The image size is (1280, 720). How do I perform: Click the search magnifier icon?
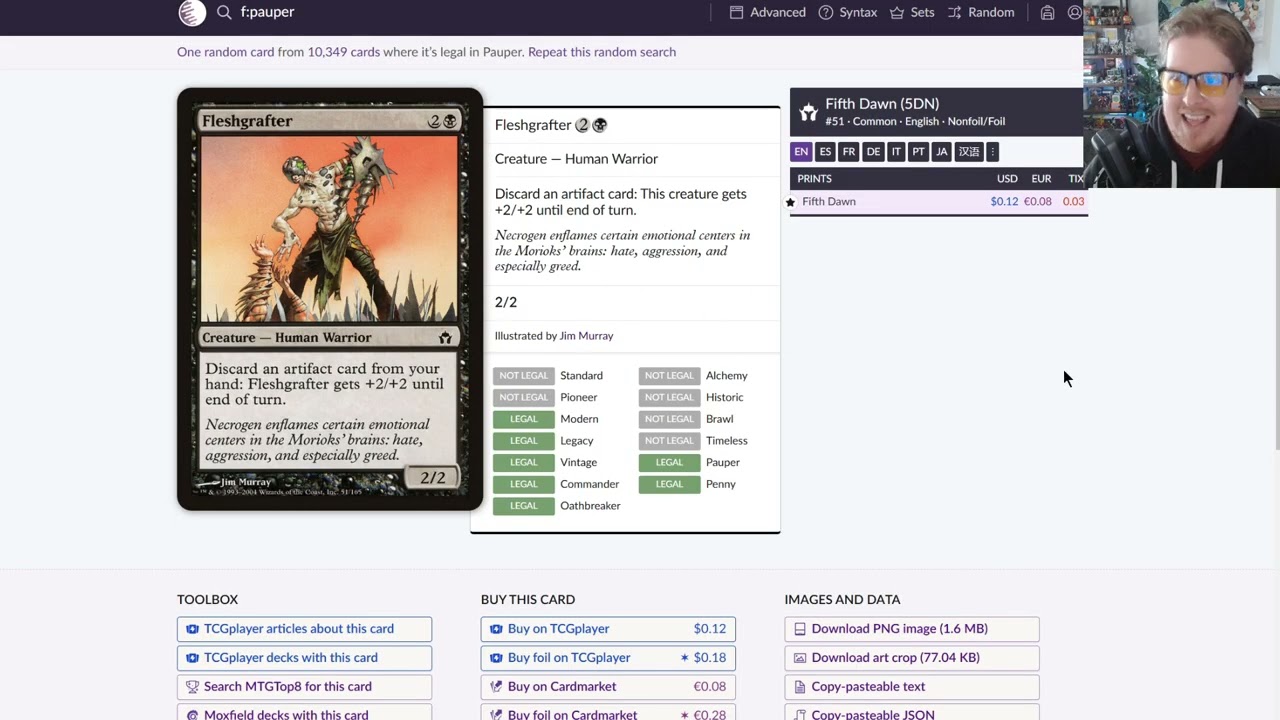click(x=224, y=12)
